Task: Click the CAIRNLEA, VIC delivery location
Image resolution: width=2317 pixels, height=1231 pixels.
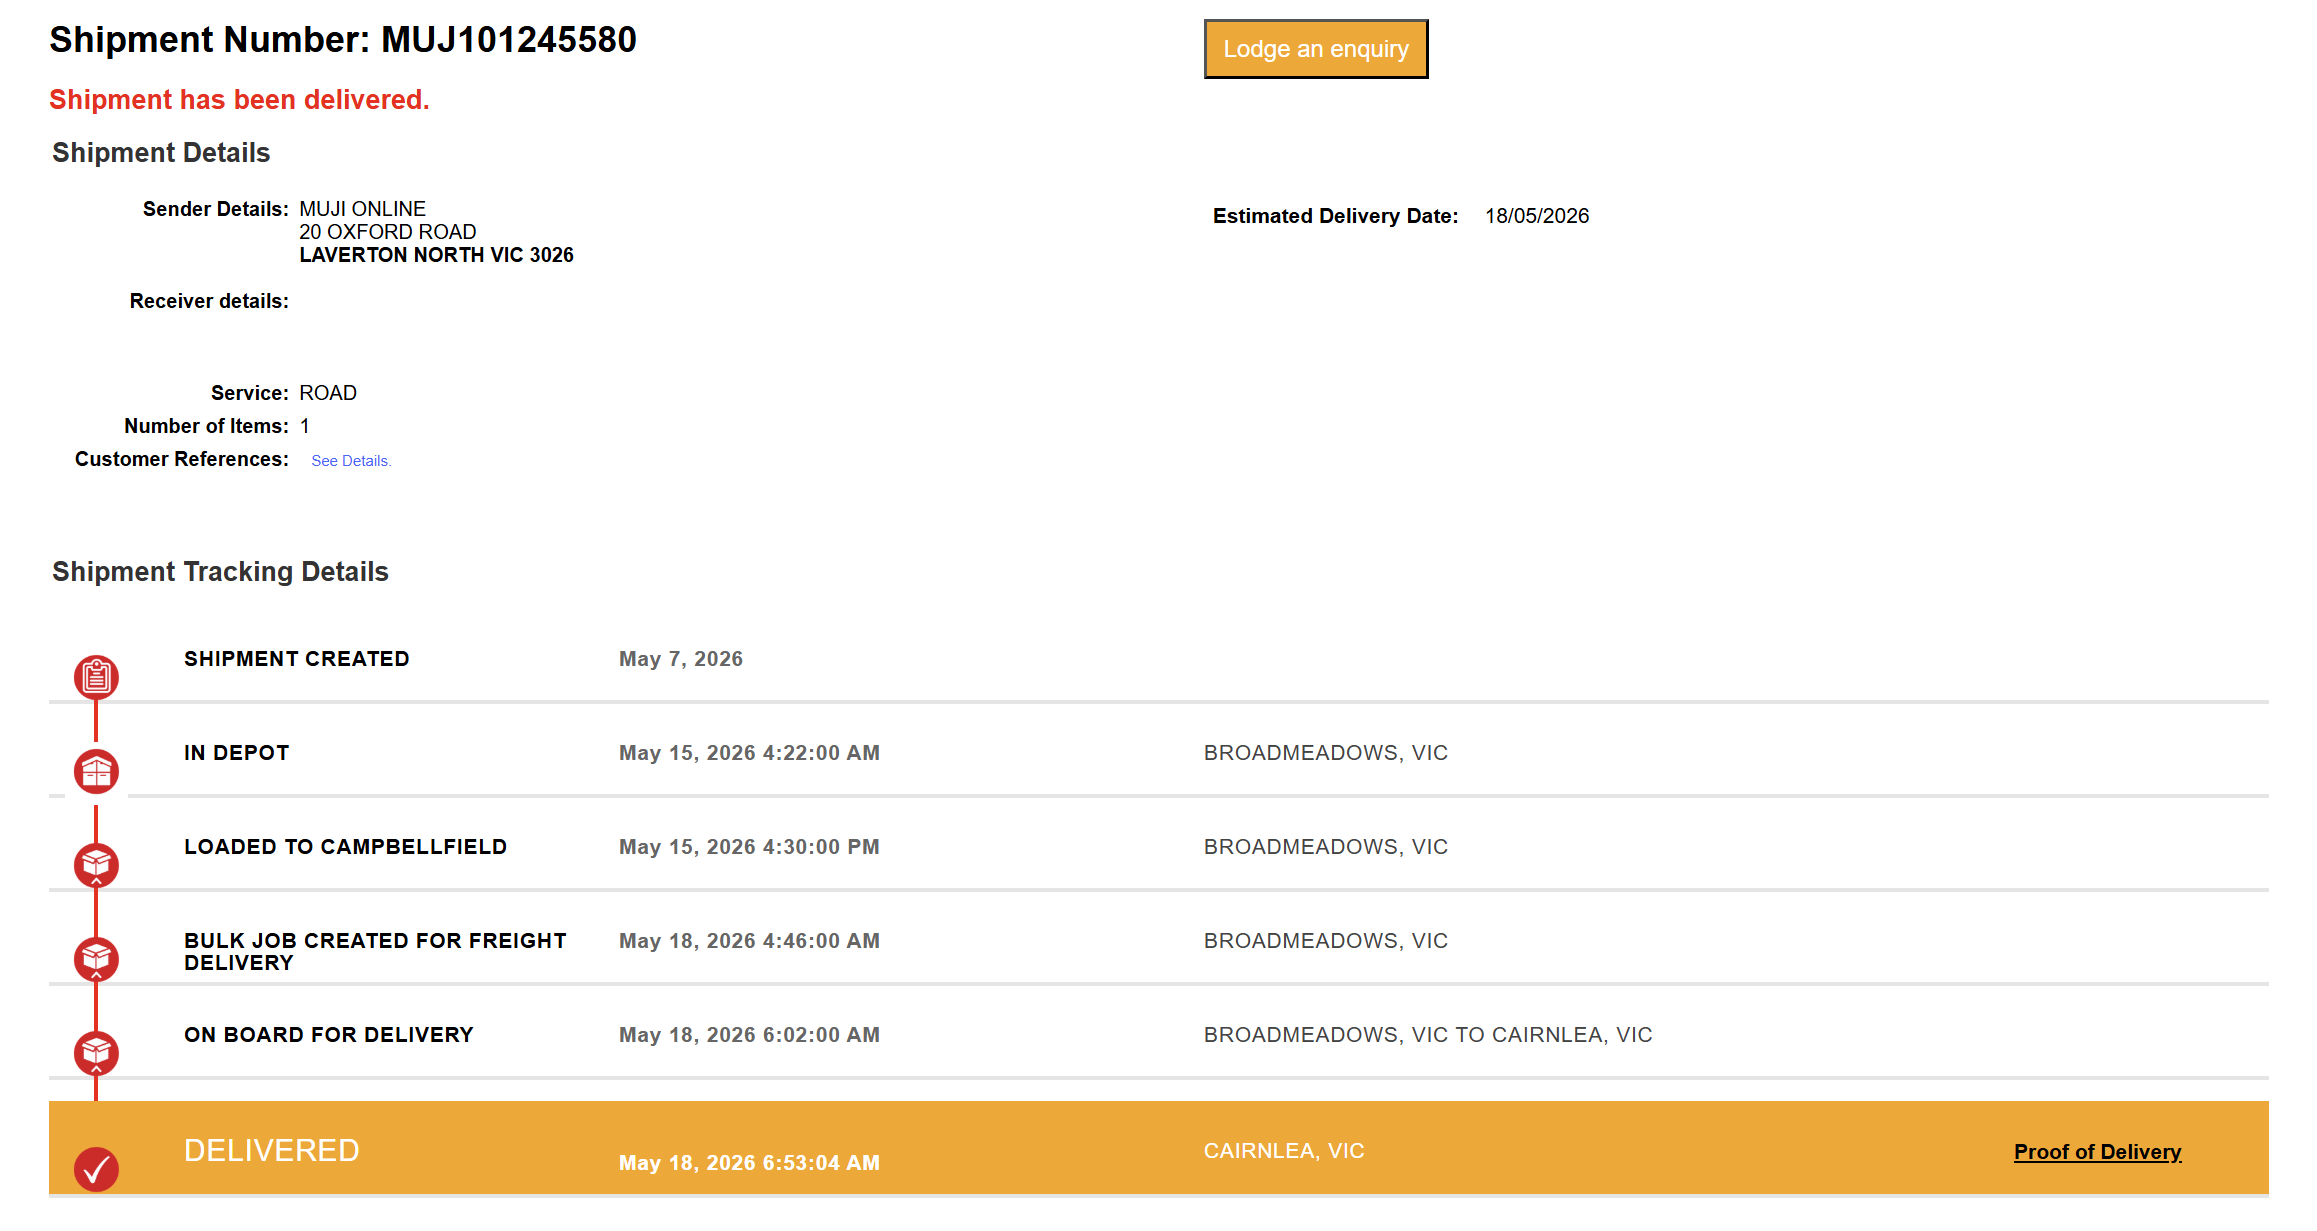Action: coord(1284,1151)
